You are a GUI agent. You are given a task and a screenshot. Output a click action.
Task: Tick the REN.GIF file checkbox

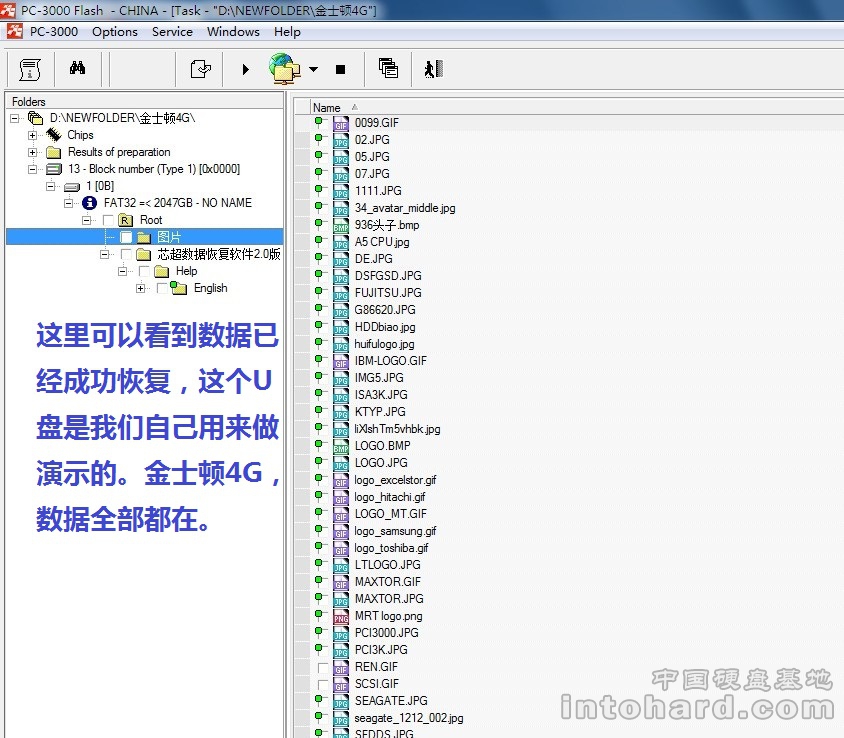point(323,667)
